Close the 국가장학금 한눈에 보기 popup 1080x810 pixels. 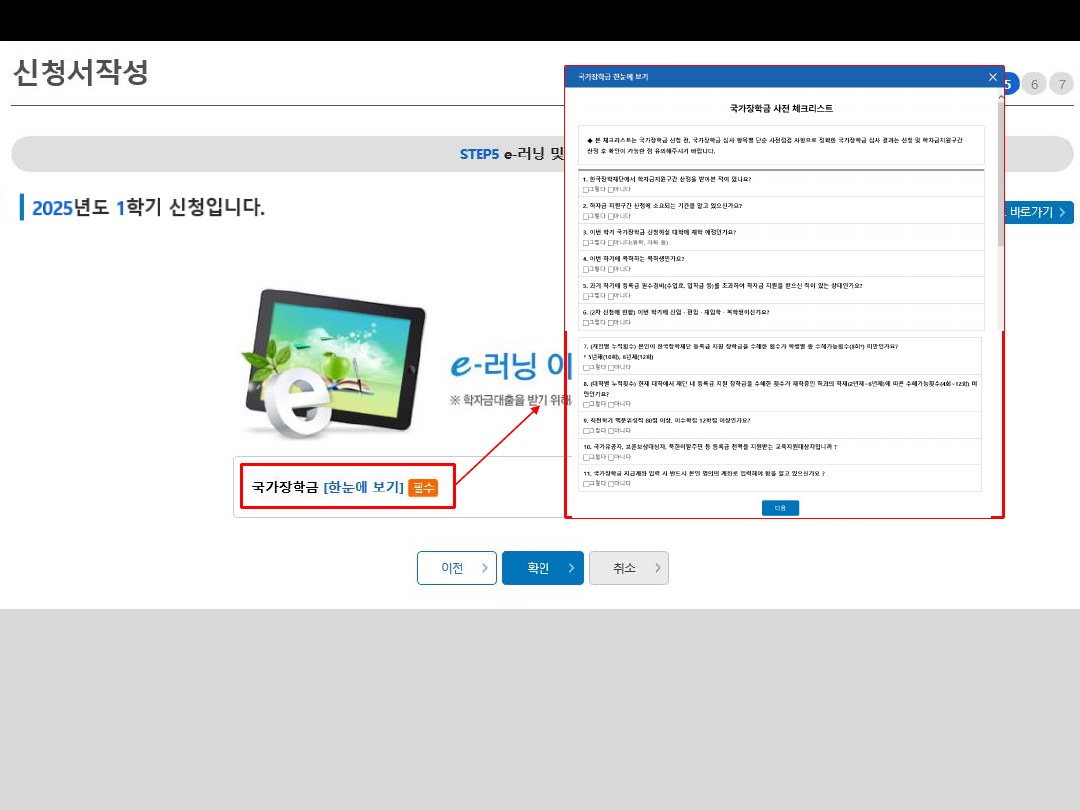point(992,77)
